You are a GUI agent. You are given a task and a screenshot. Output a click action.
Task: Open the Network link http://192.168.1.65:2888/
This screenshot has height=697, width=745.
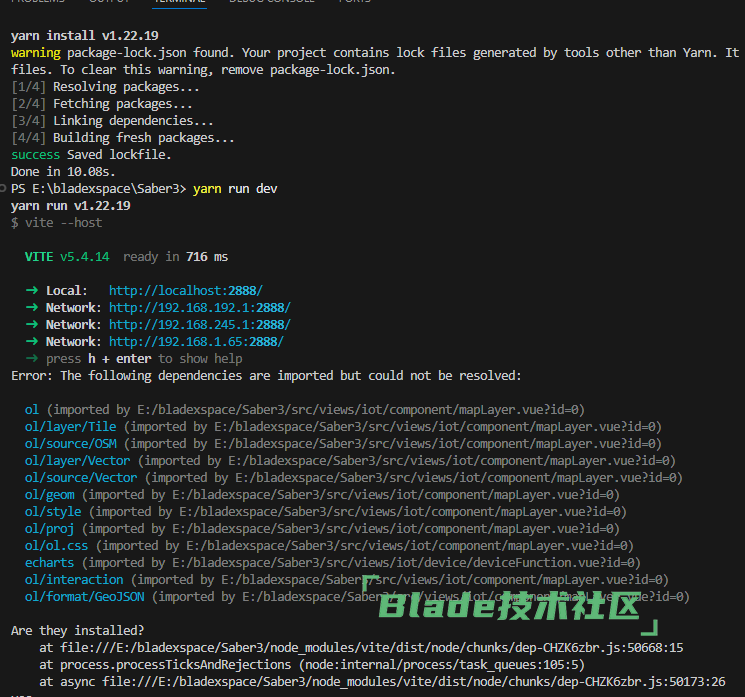[x=196, y=342]
